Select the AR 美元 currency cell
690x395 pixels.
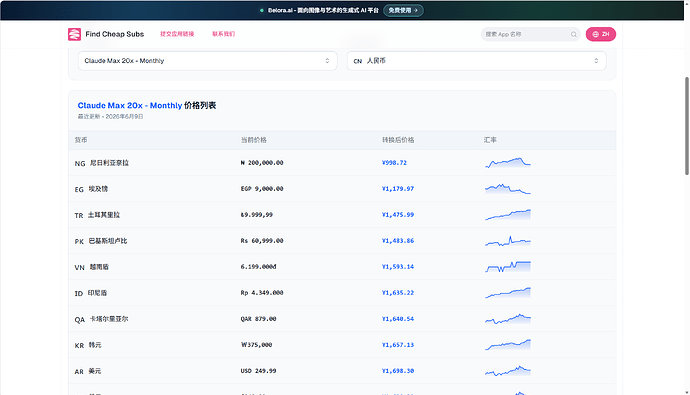88,371
